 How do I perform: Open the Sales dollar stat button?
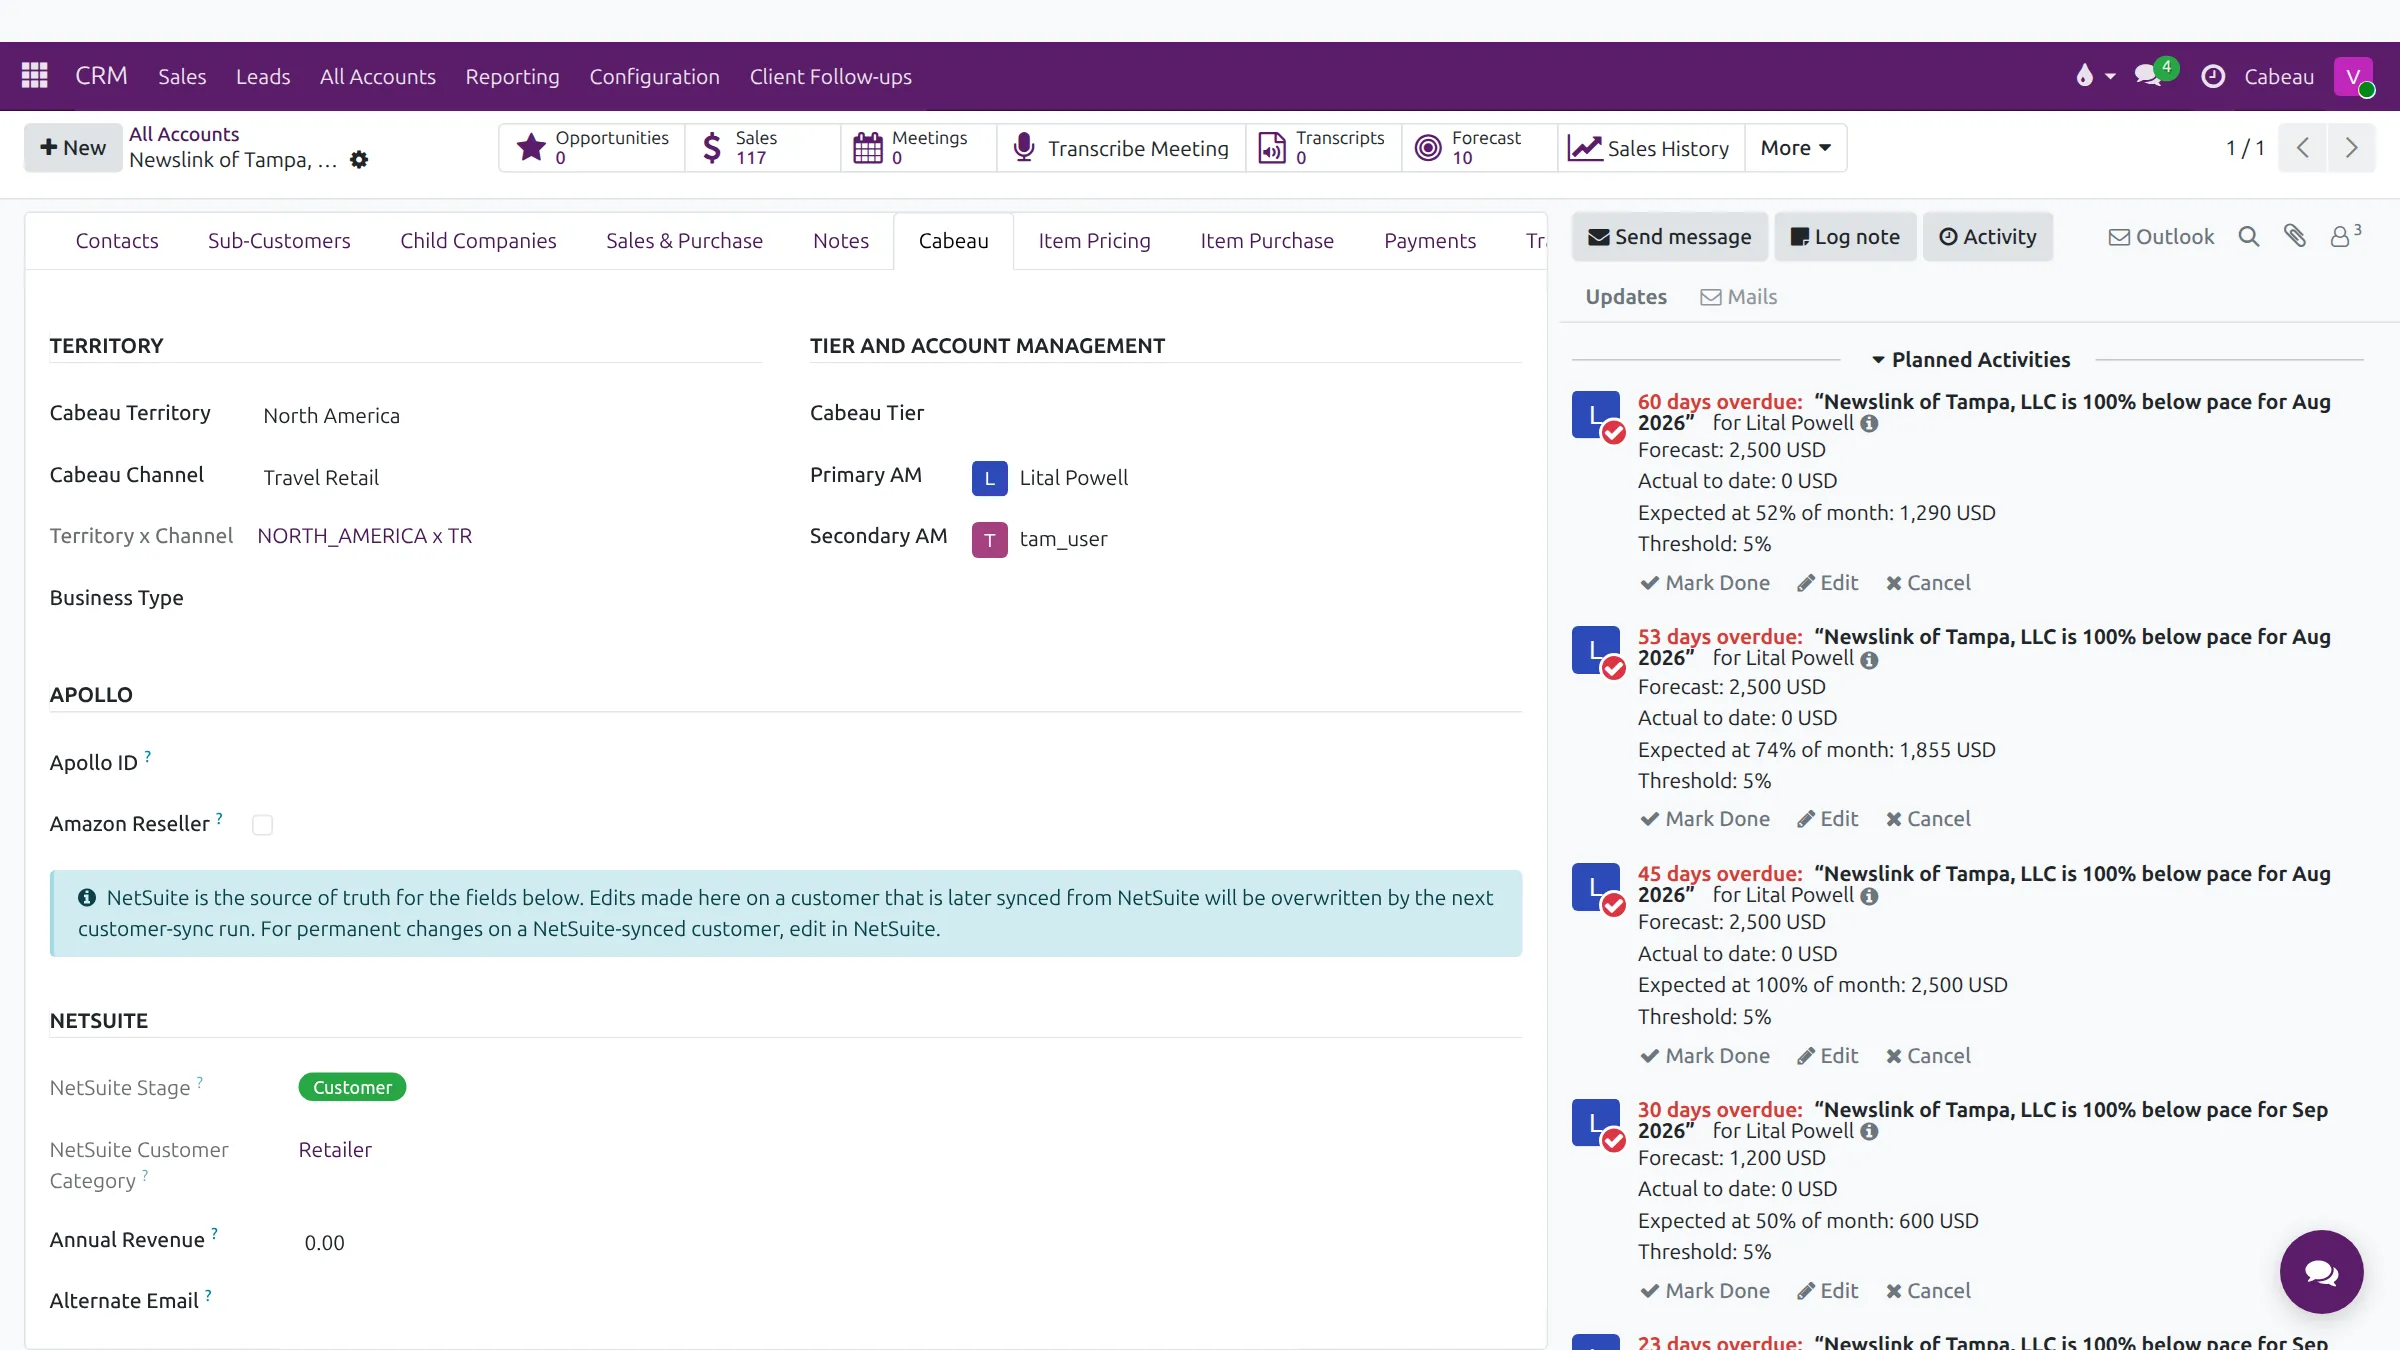tap(762, 148)
